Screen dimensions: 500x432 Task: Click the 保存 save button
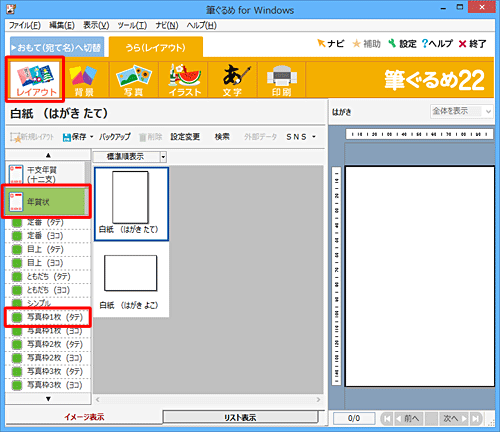pyautogui.click(x=74, y=137)
